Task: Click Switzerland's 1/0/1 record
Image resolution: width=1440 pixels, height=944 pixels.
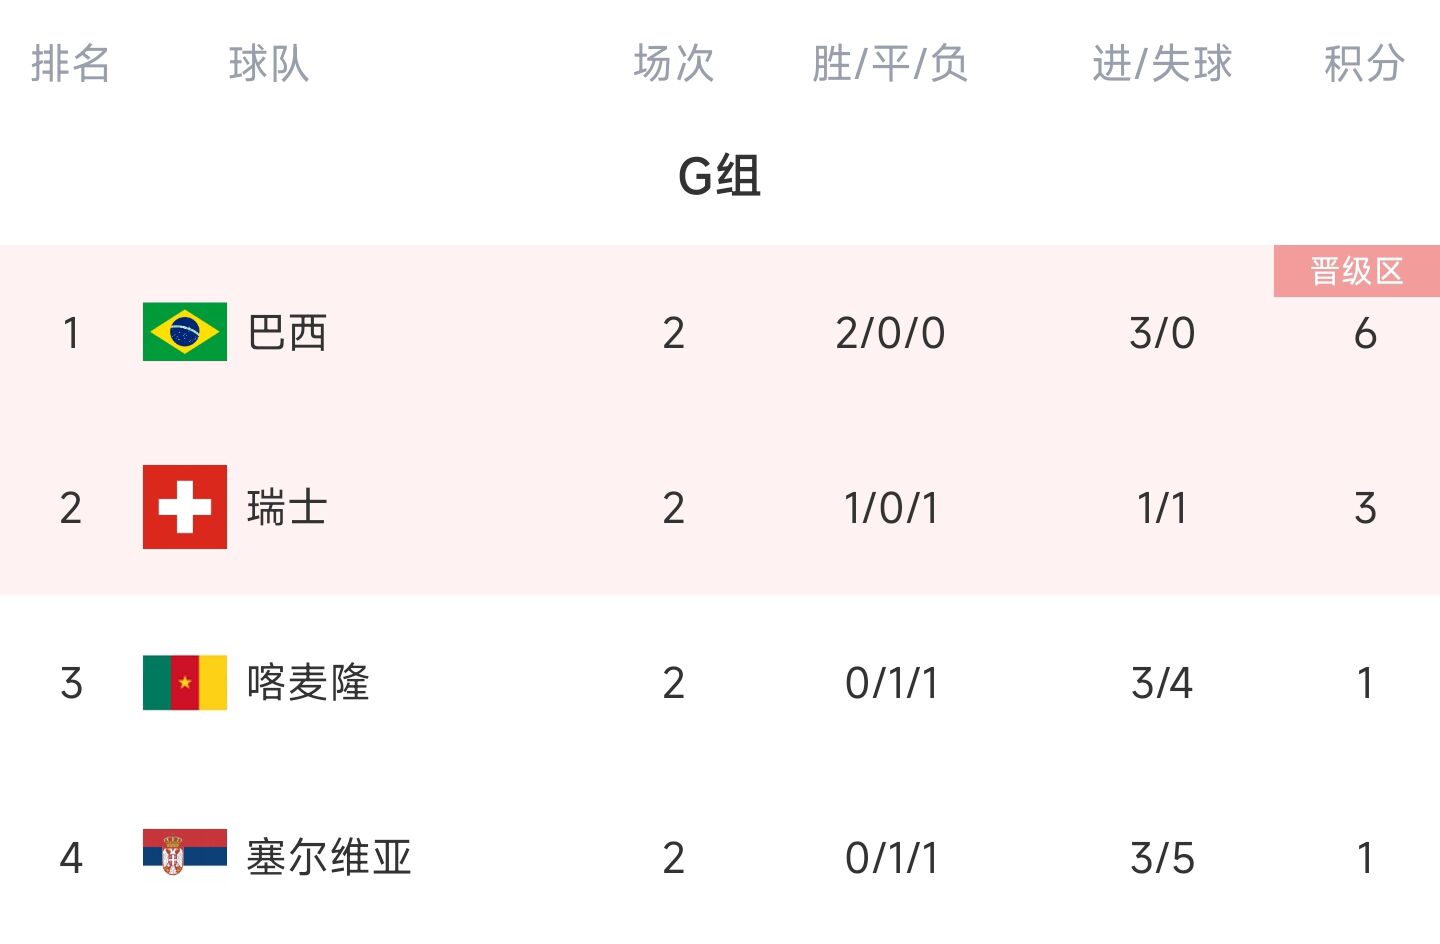Action: point(891,508)
